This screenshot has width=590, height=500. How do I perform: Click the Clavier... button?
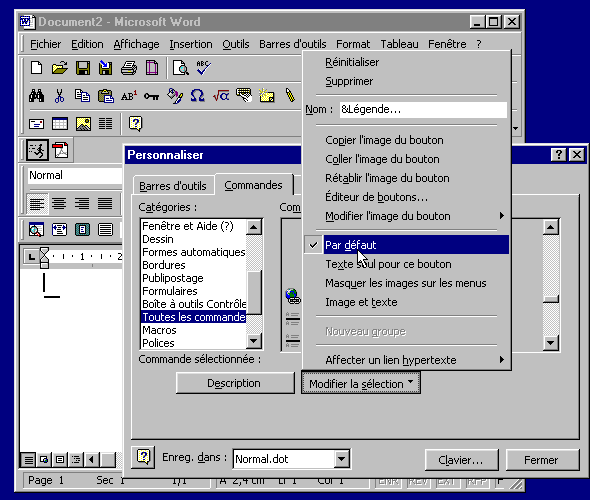pyautogui.click(x=462, y=460)
